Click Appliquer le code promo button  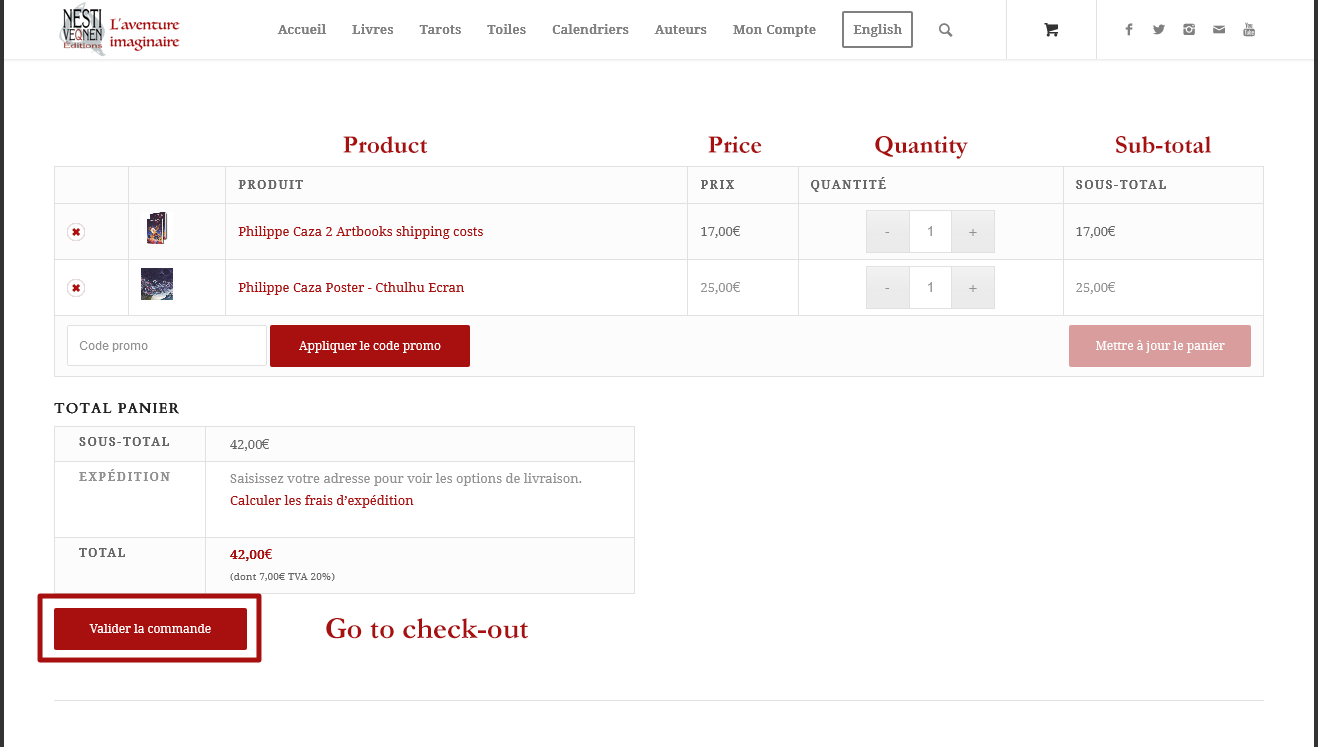pos(370,346)
